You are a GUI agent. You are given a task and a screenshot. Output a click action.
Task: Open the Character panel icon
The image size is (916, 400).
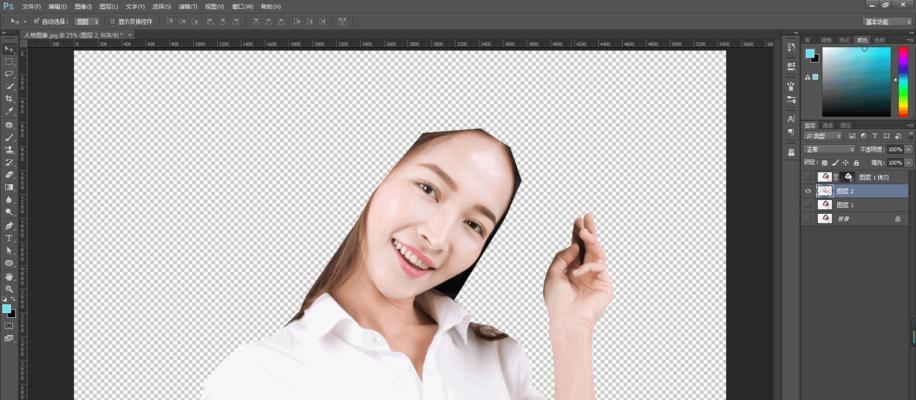point(791,119)
